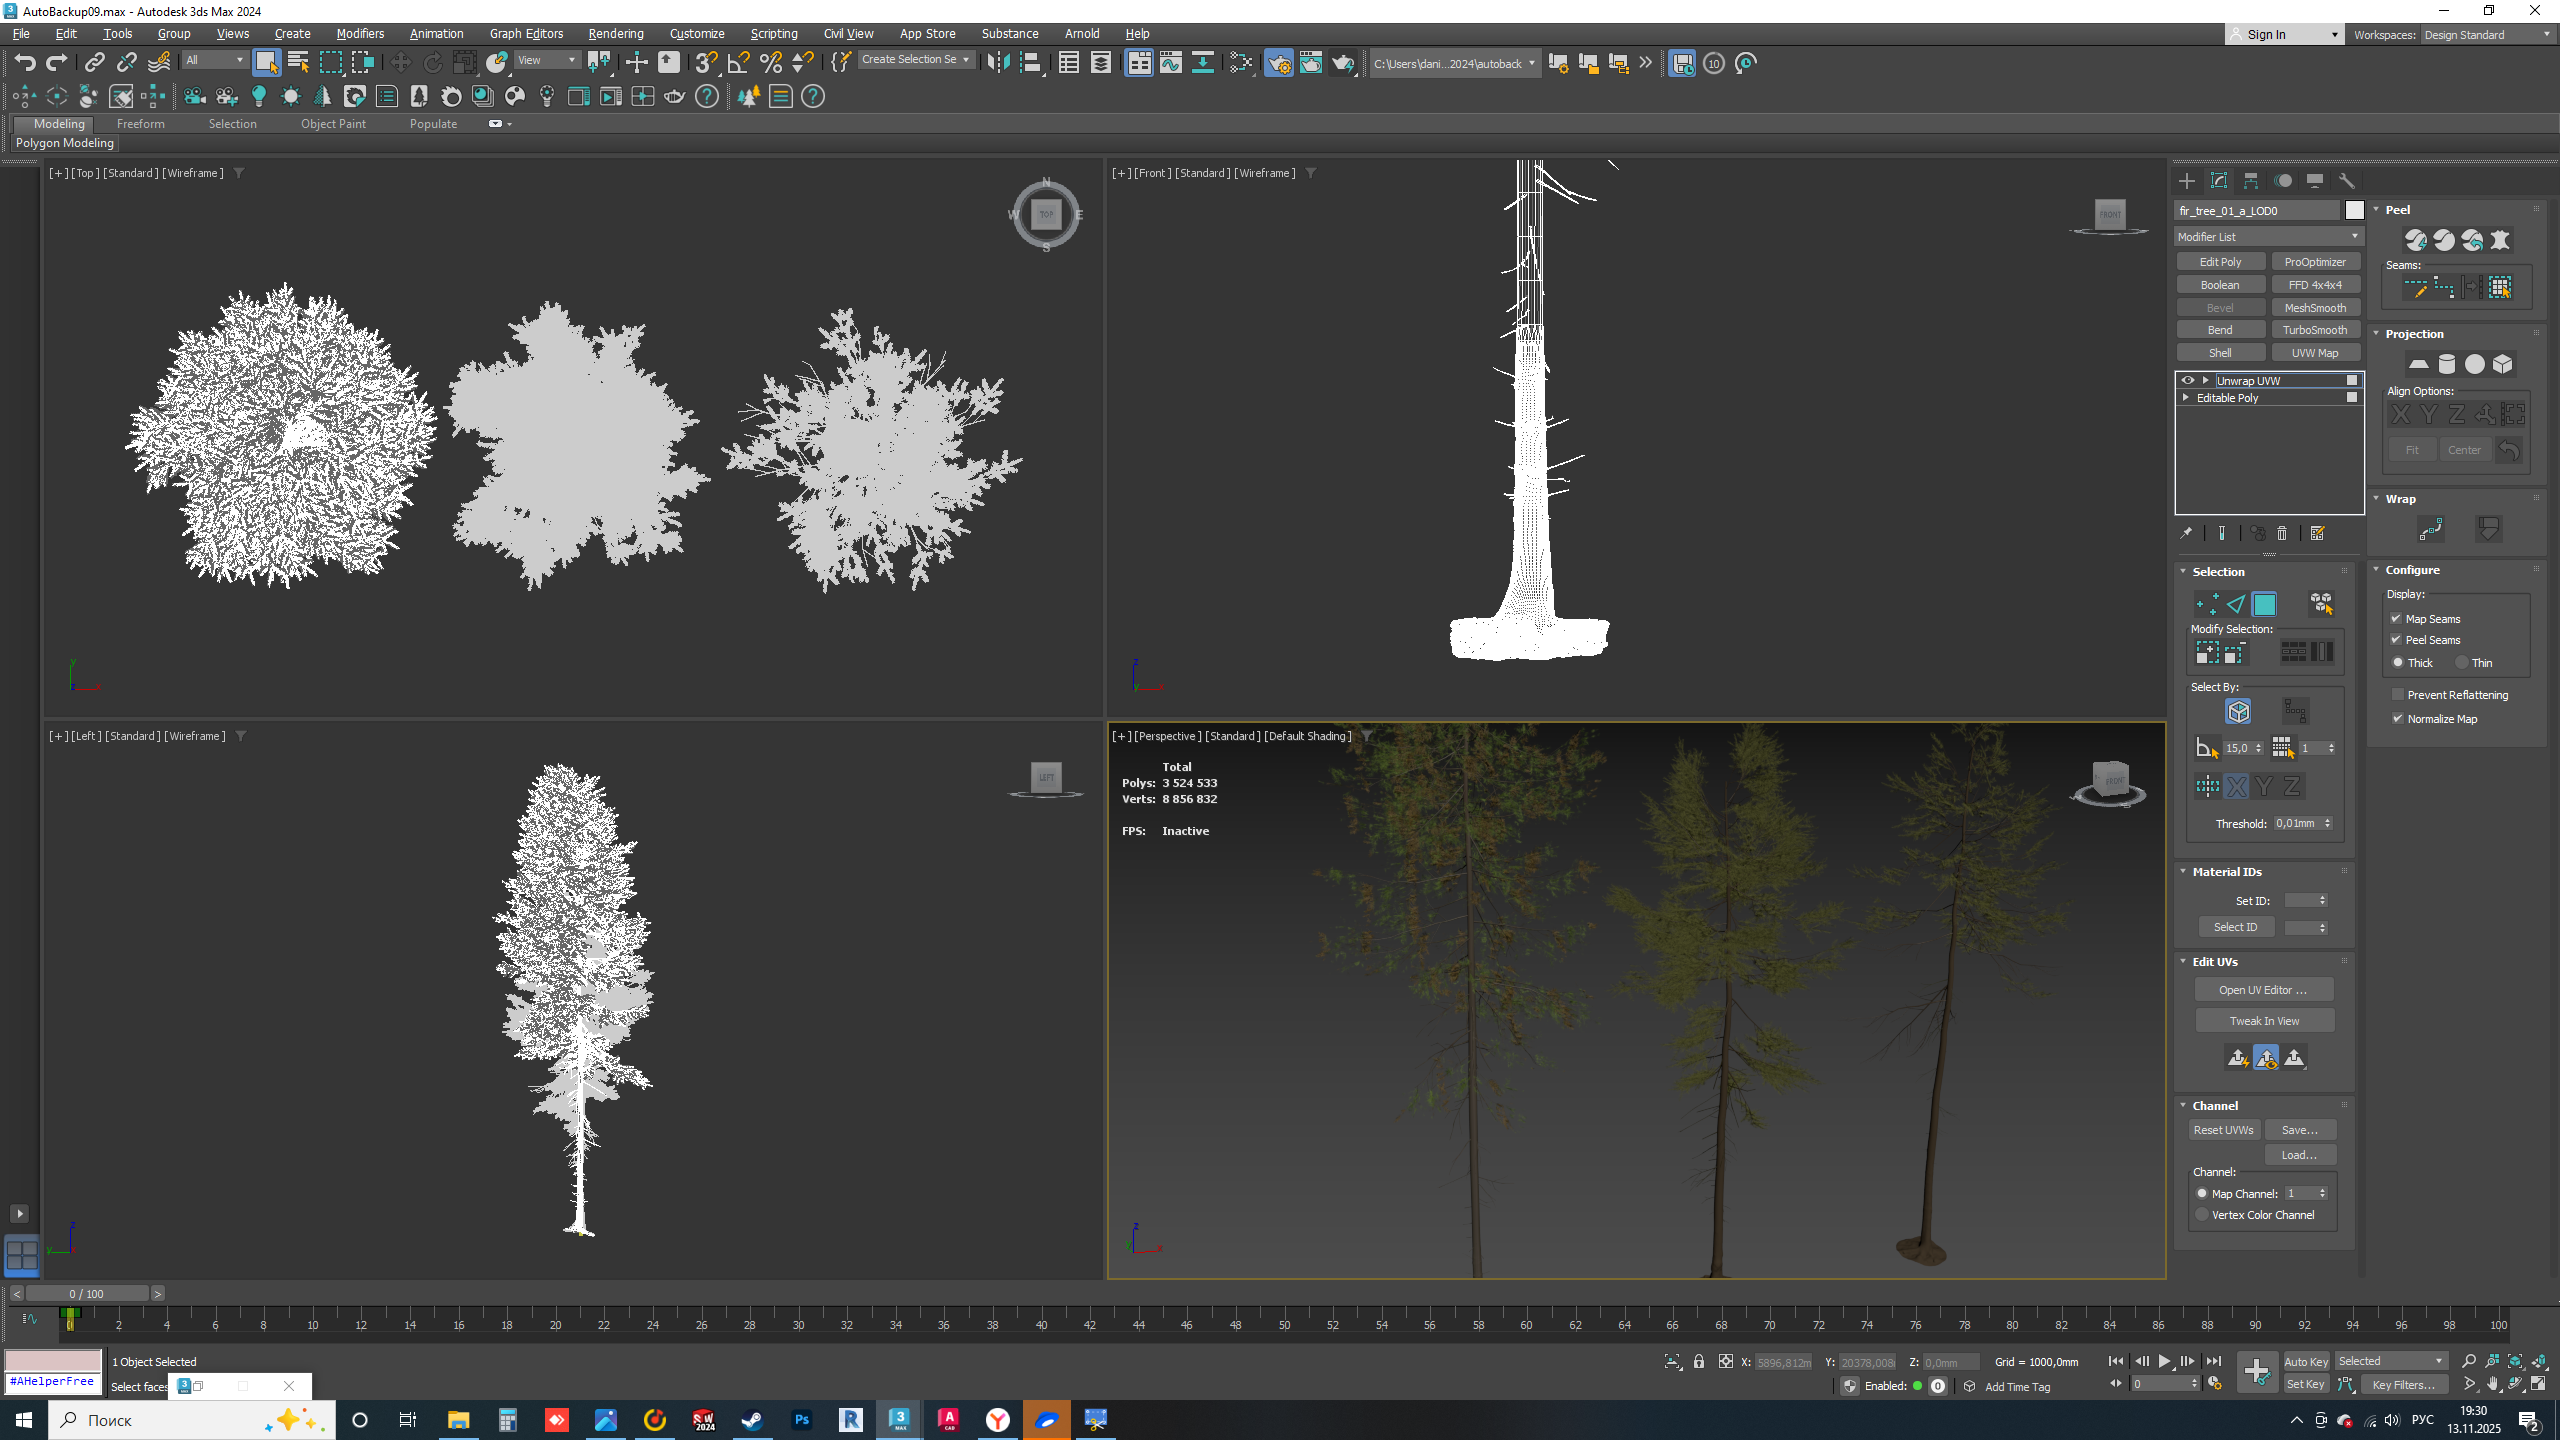Select Vertex Color Channel radio button
The height and width of the screenshot is (1440, 2560).
pyautogui.click(x=2202, y=1215)
